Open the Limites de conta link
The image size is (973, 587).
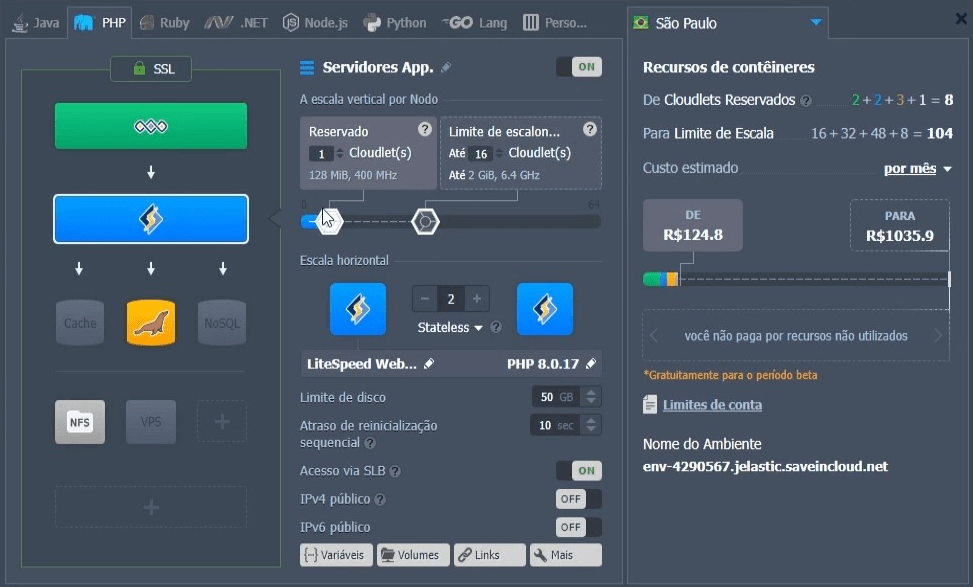[711, 405]
